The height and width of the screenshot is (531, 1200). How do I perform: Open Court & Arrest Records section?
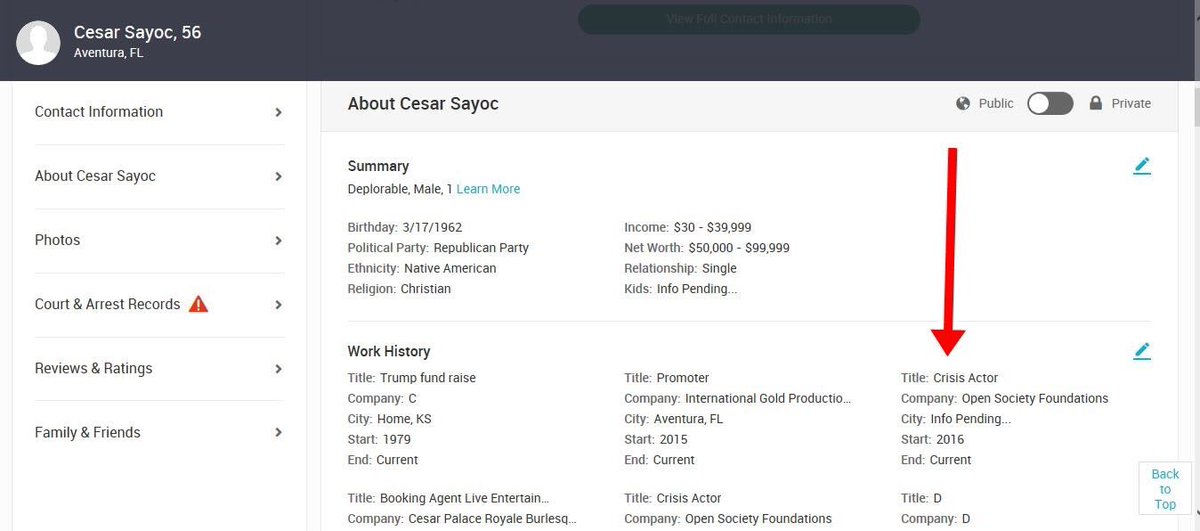(x=107, y=304)
